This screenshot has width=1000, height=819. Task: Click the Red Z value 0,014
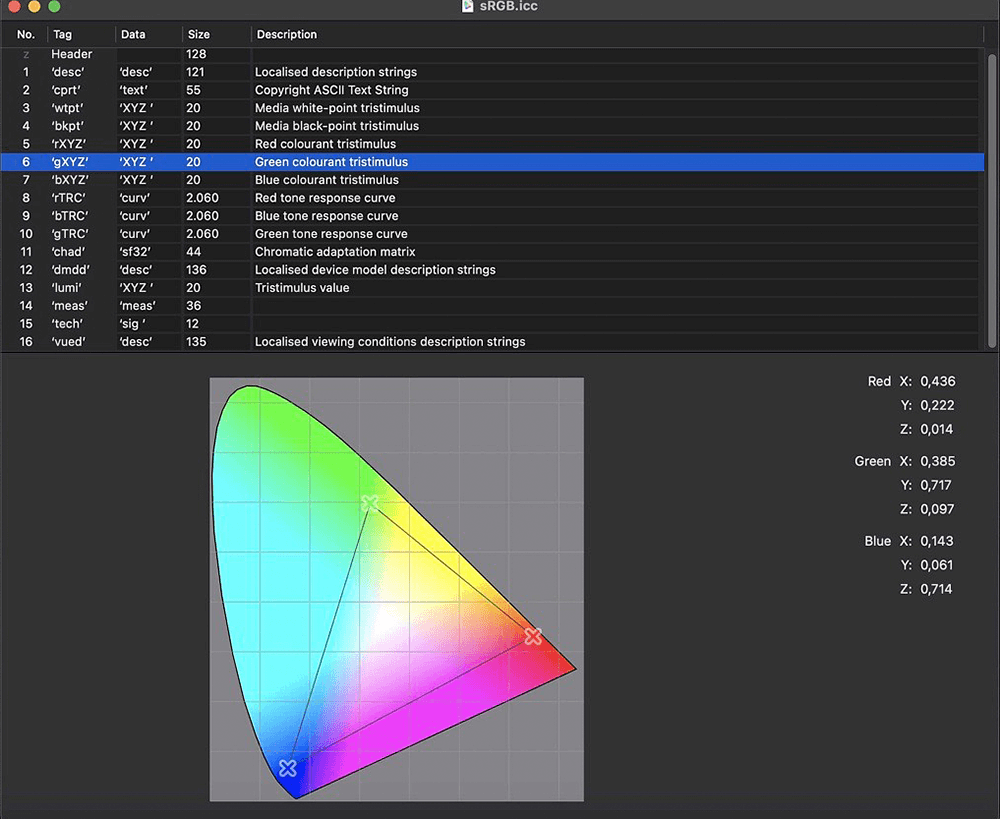coord(936,429)
